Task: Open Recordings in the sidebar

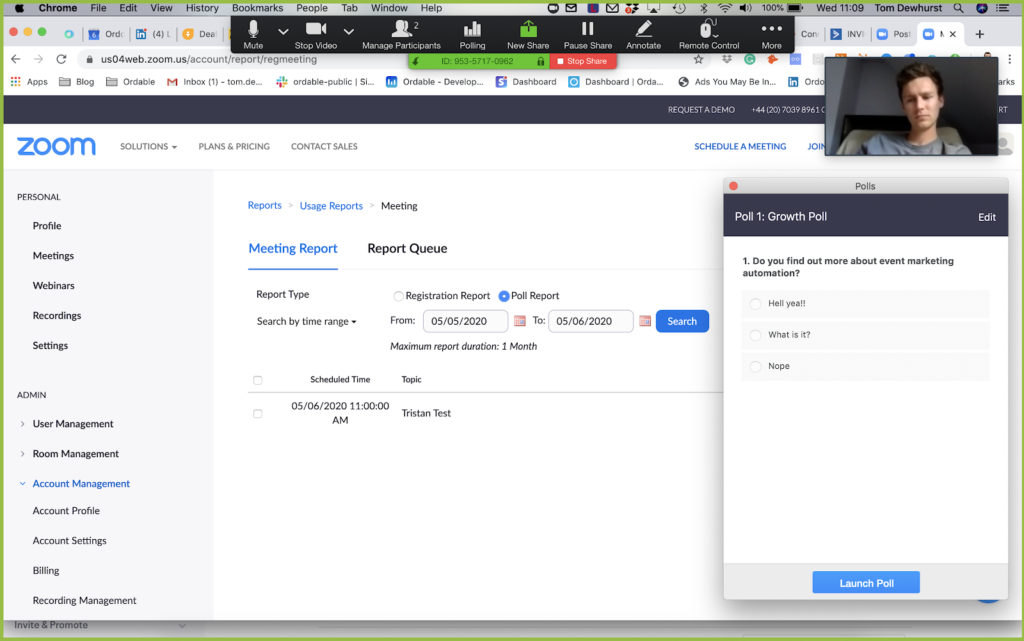Action: pyautogui.click(x=57, y=315)
